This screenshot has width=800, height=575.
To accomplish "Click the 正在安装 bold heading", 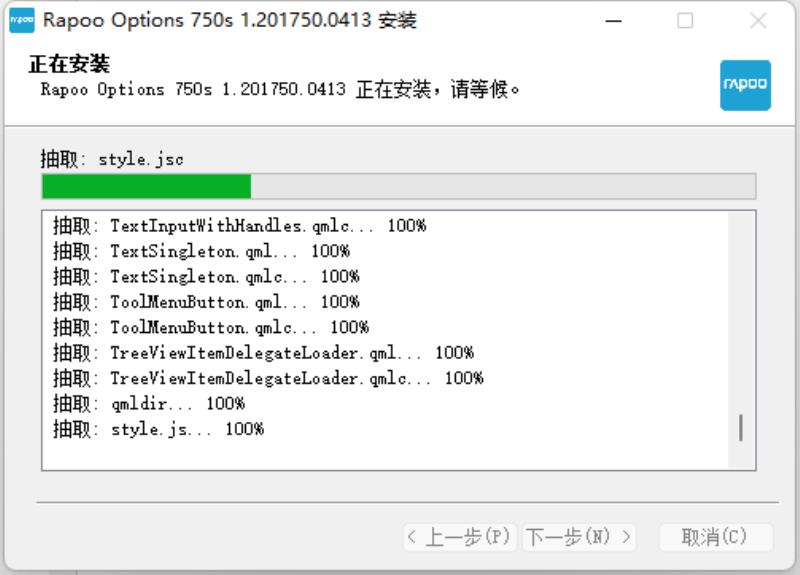I will (69, 64).
